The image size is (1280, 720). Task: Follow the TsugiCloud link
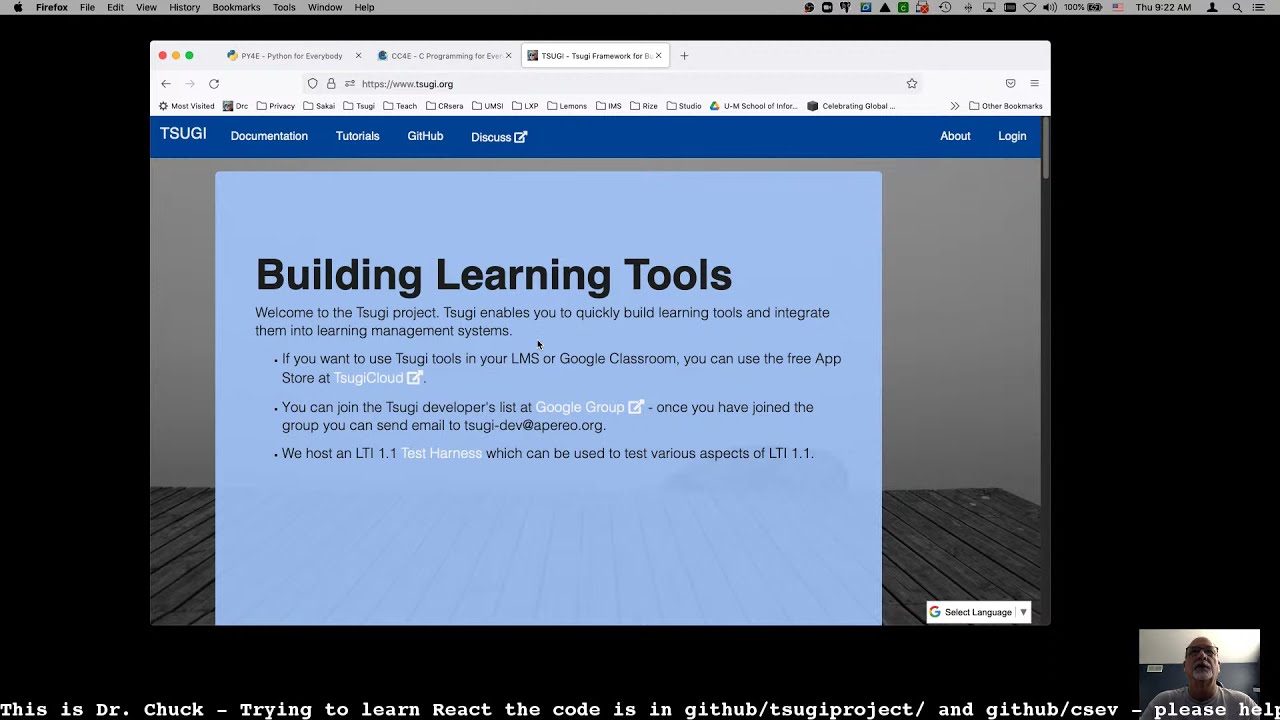point(378,378)
